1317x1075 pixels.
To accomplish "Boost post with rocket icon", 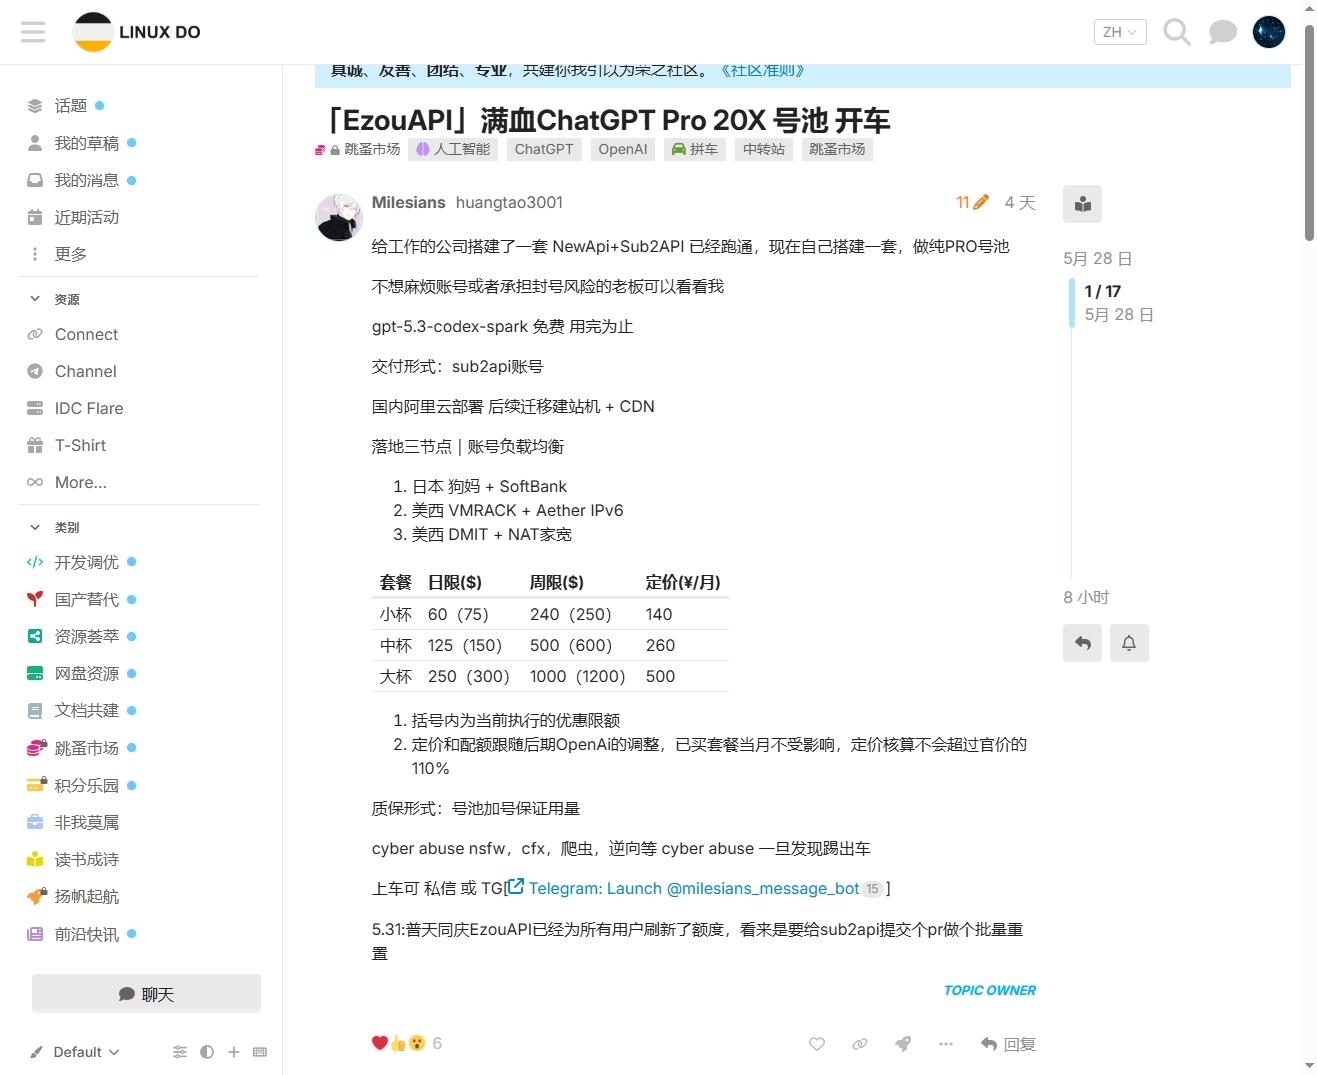I will 903,1044.
